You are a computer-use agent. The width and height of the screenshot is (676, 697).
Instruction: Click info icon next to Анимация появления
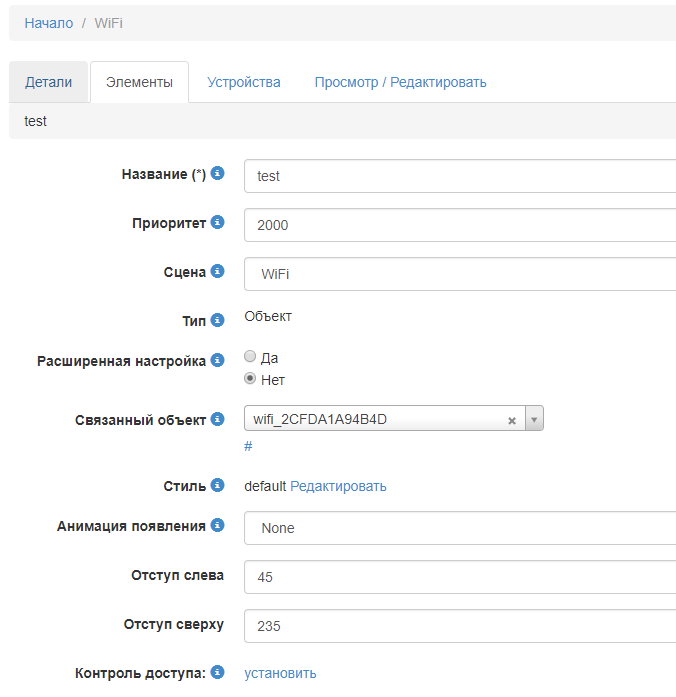218,525
